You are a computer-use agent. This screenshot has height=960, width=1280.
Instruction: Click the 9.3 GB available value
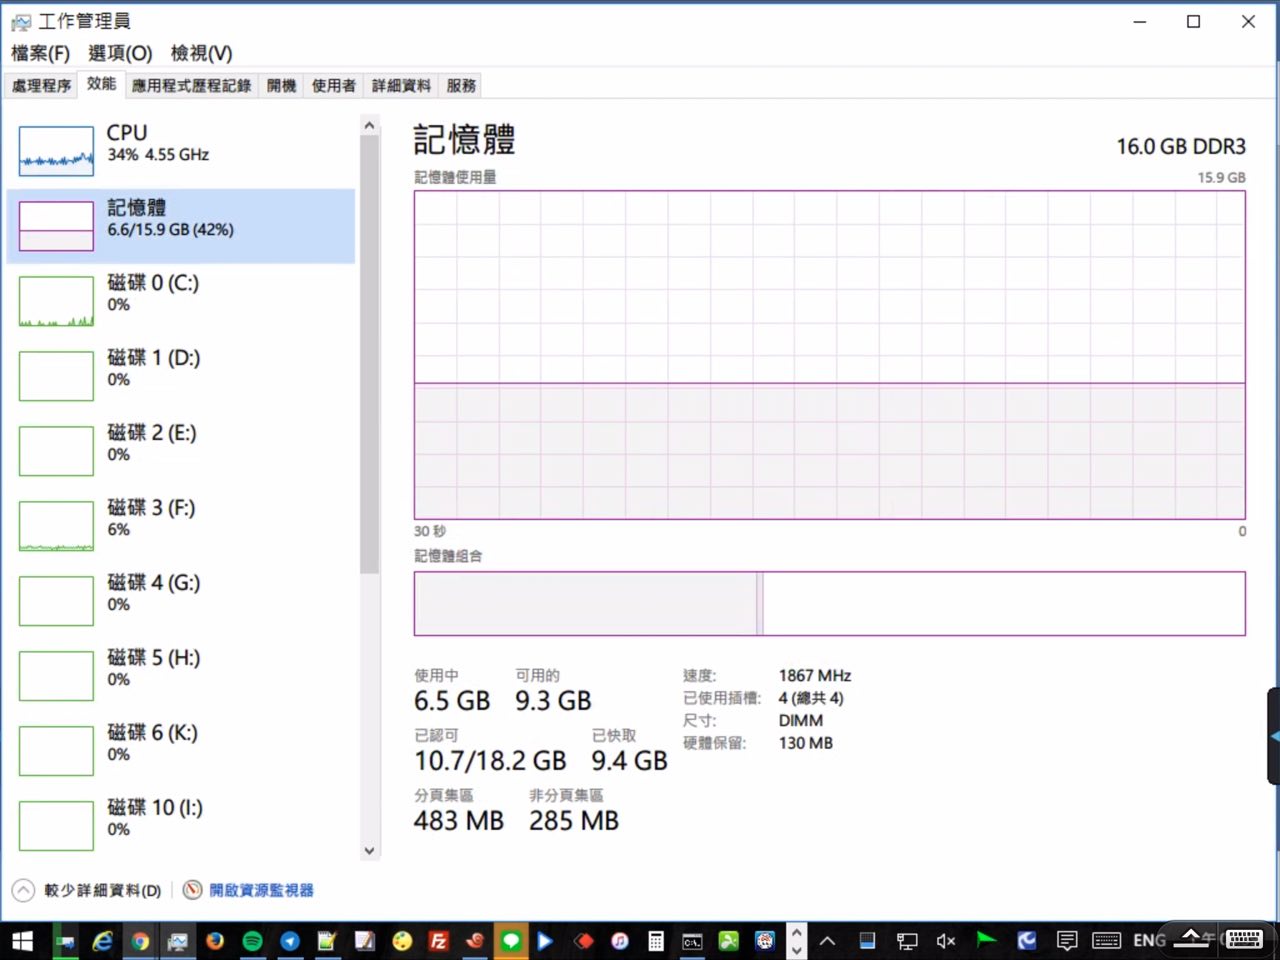[553, 701]
